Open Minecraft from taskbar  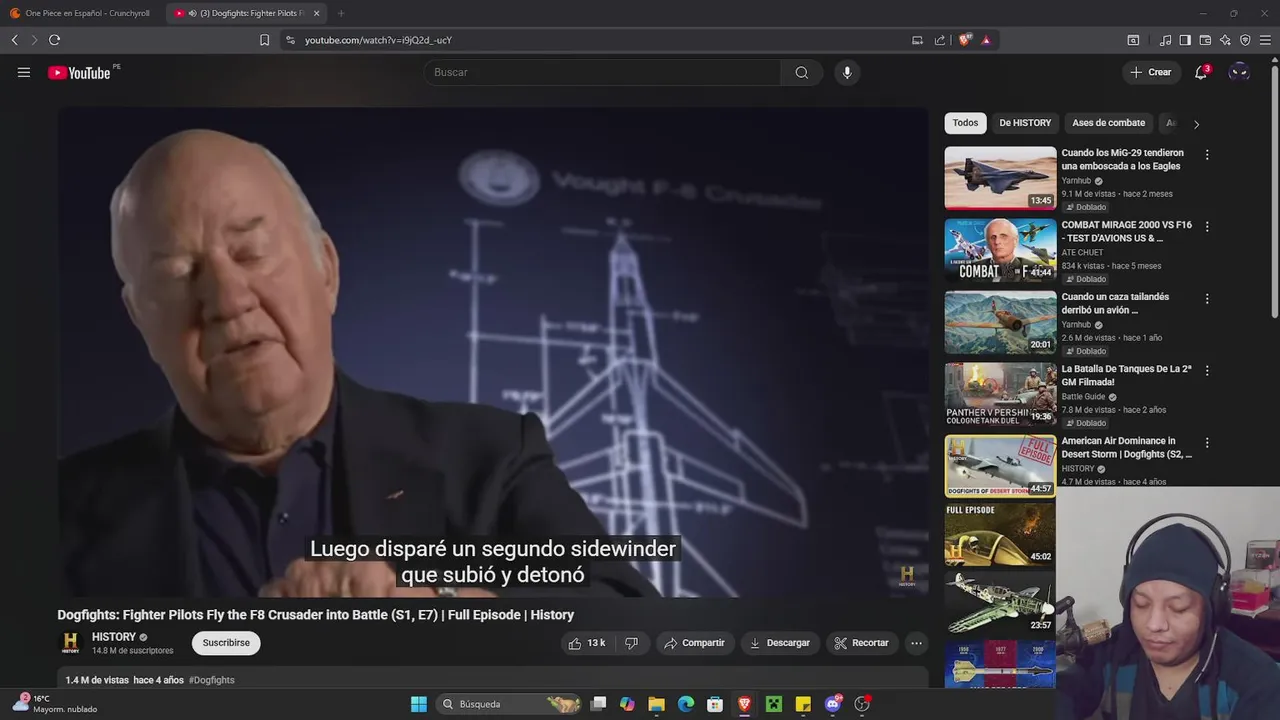(x=774, y=704)
